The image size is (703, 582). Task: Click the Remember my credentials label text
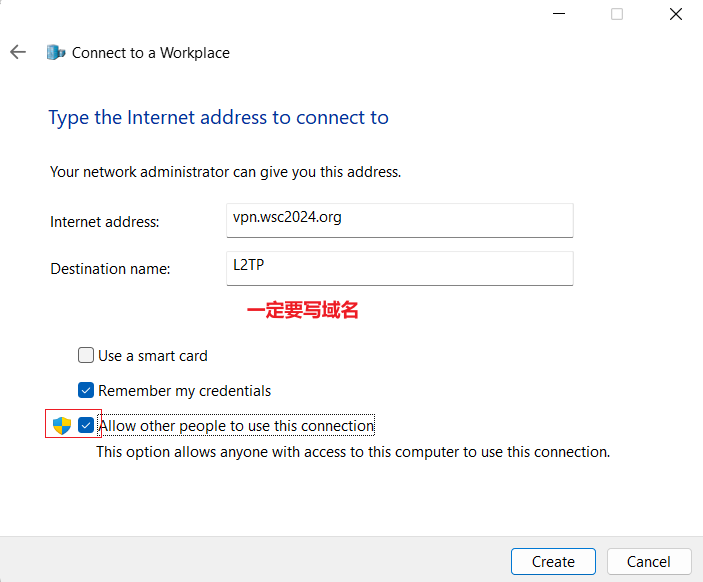(x=184, y=391)
